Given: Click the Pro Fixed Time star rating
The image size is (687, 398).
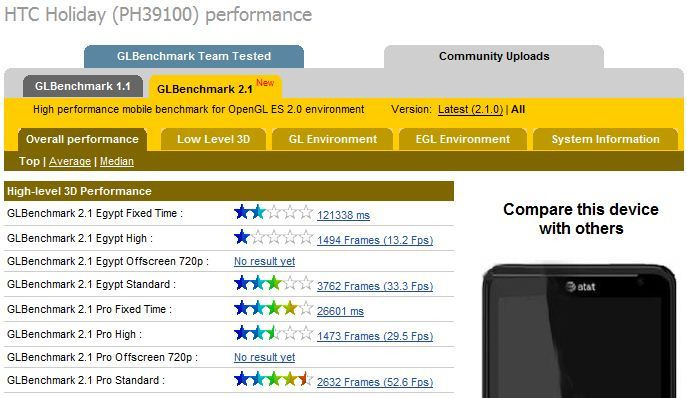Looking at the screenshot, I should [x=273, y=308].
